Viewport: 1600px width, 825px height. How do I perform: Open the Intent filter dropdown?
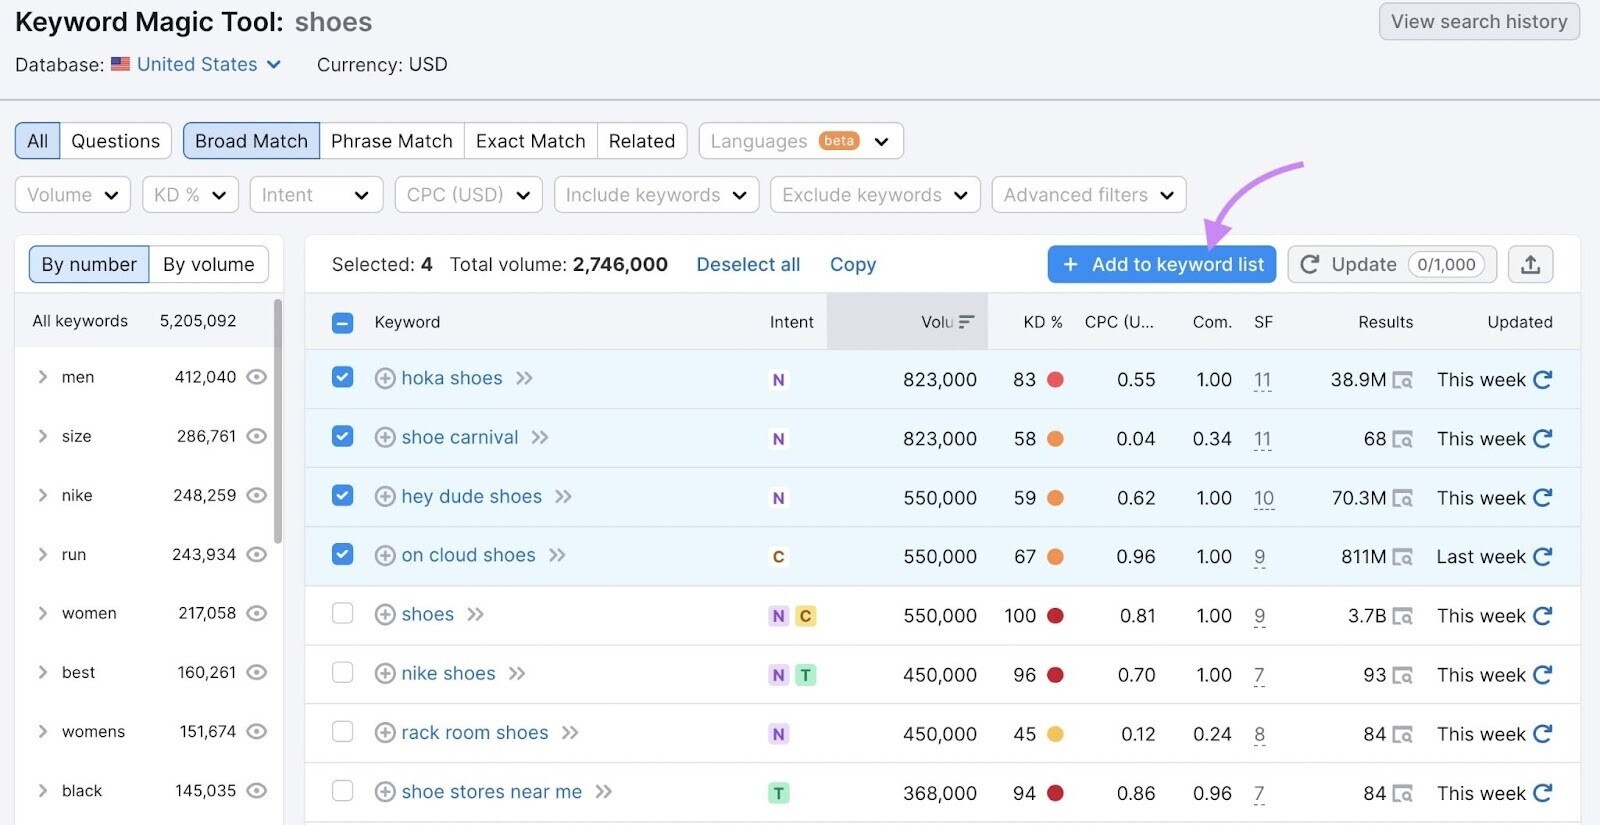tap(316, 195)
